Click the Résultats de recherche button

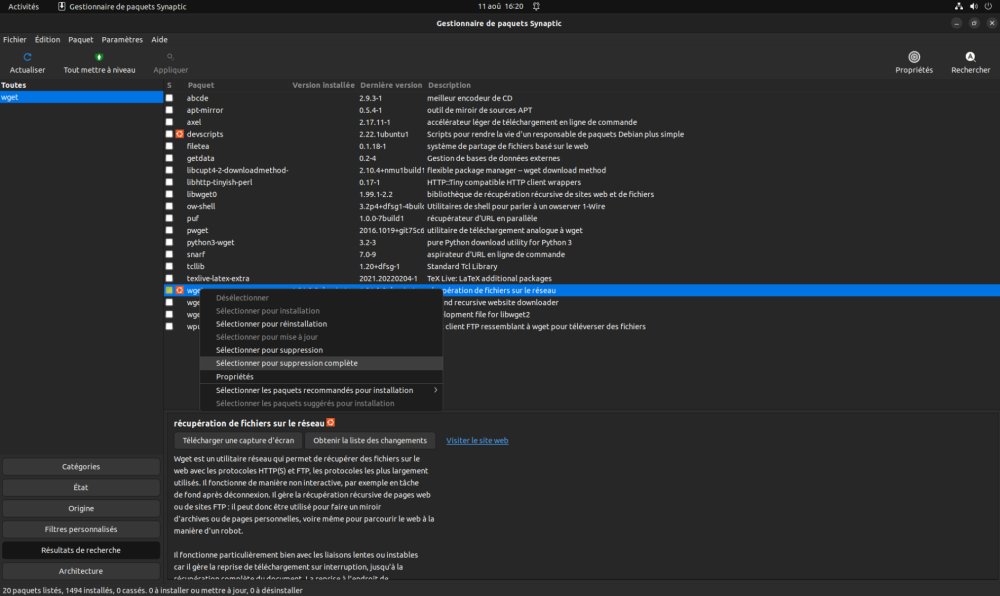click(81, 550)
